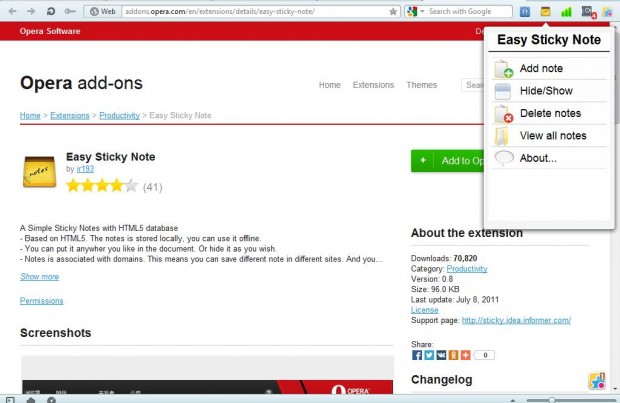Open About... in Easy Sticky Note popup
This screenshot has height=403, width=620.
[549, 158]
